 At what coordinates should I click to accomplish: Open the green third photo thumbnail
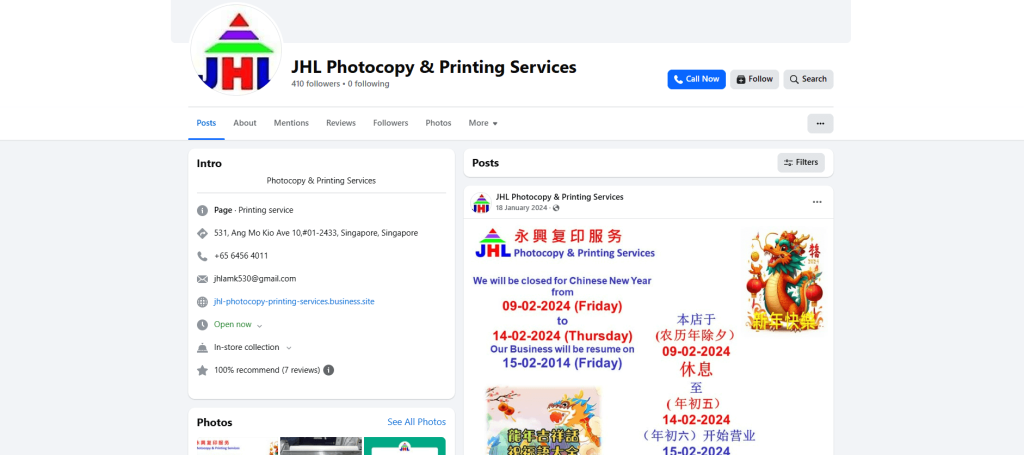[x=405, y=446]
